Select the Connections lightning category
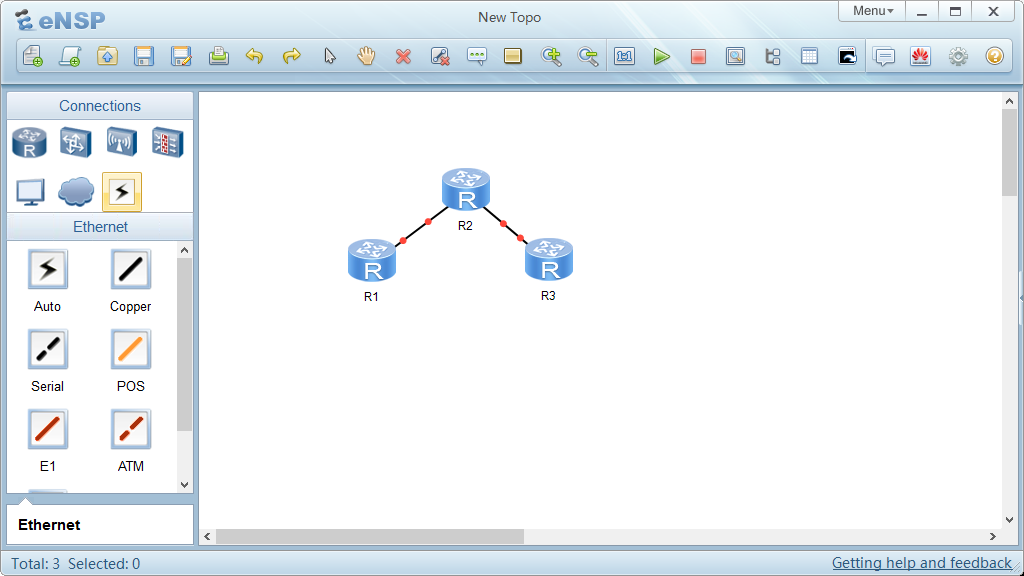Viewport: 1024px width, 576px height. pyautogui.click(x=122, y=192)
